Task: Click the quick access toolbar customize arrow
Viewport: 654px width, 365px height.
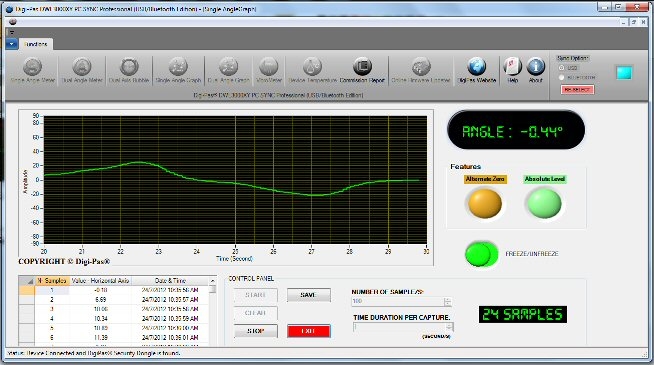Action: click(12, 32)
